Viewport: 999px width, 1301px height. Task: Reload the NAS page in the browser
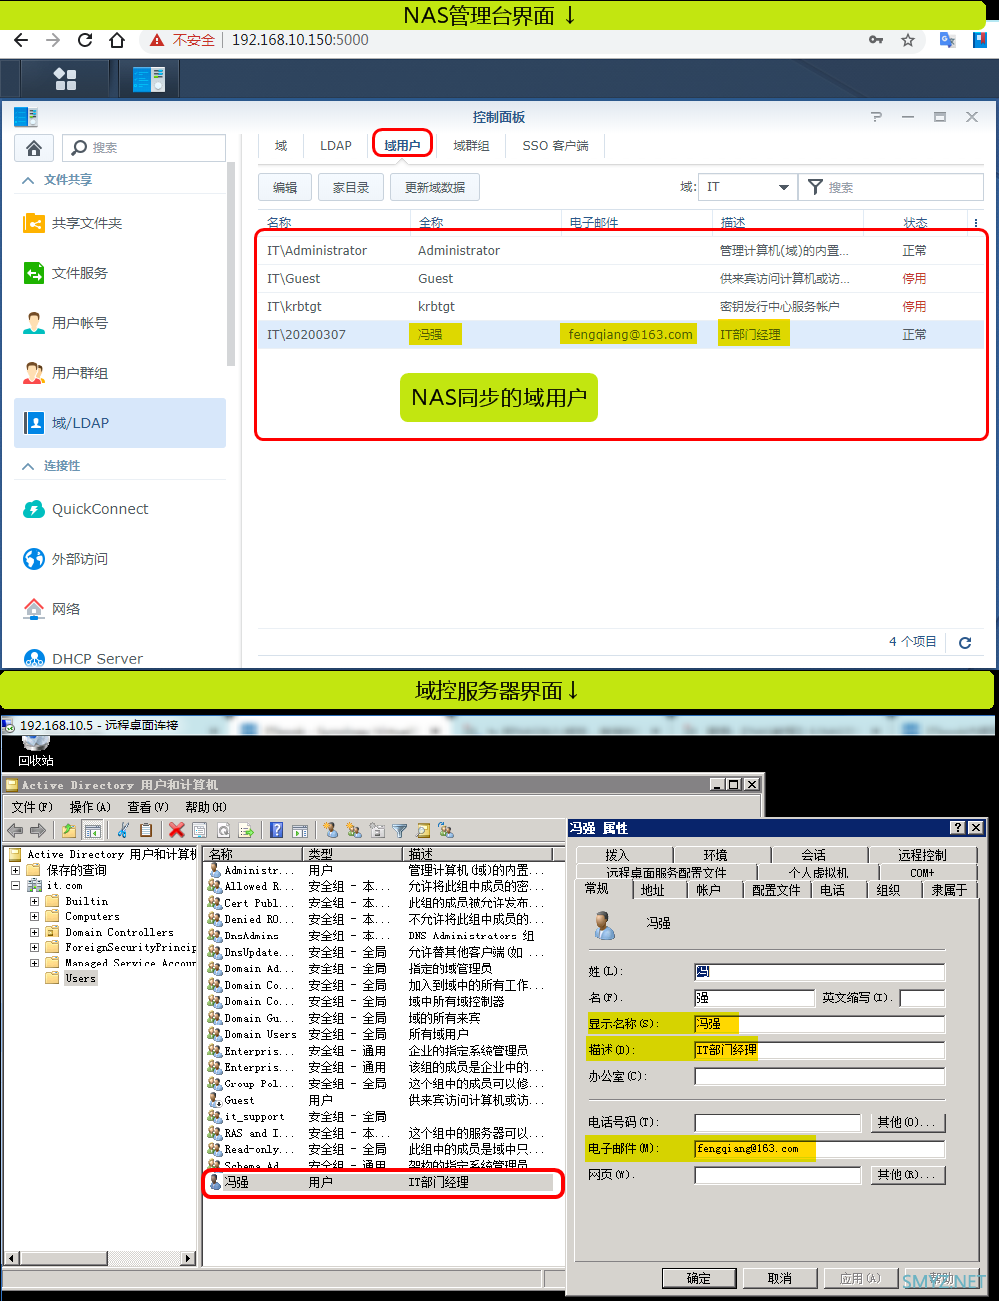click(85, 40)
